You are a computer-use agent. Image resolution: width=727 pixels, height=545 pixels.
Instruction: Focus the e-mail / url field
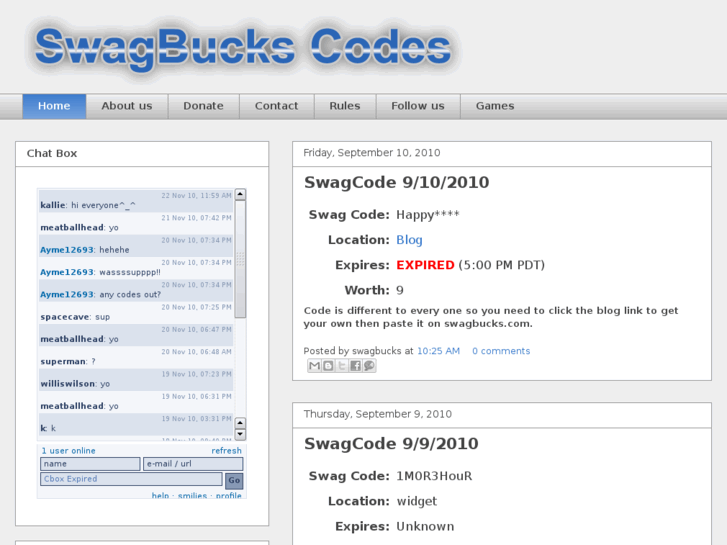(x=193, y=464)
